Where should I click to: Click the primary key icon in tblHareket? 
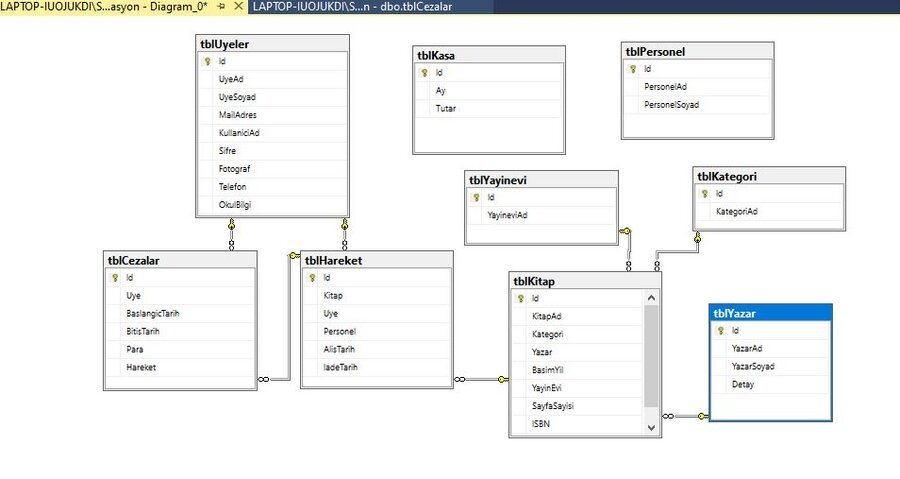click(312, 278)
